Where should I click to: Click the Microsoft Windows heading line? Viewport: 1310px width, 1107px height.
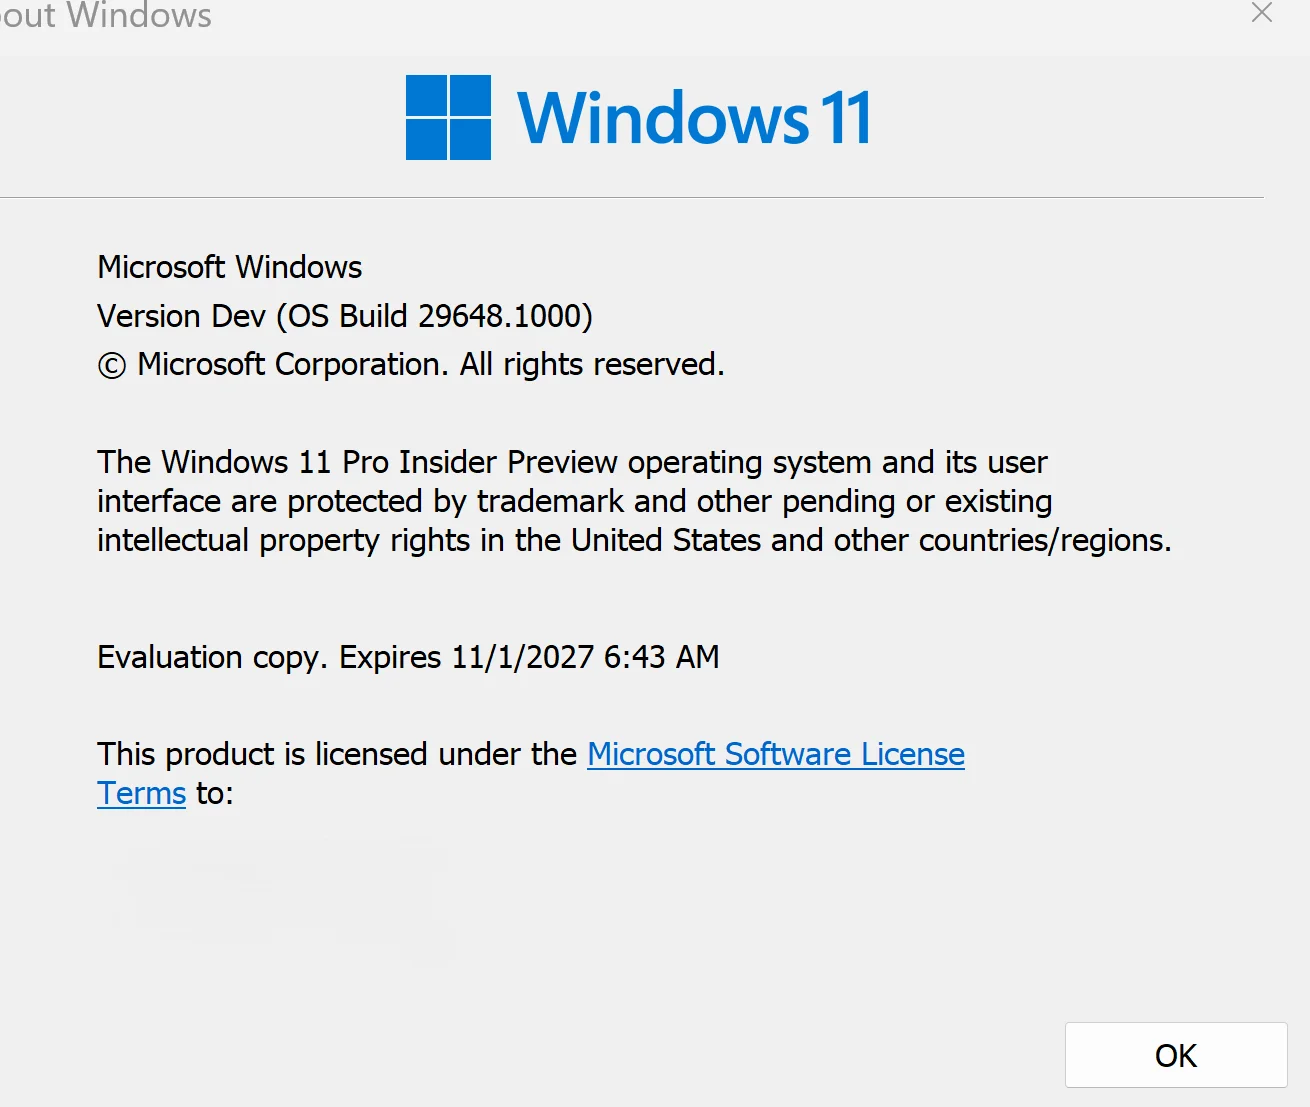coord(230,267)
